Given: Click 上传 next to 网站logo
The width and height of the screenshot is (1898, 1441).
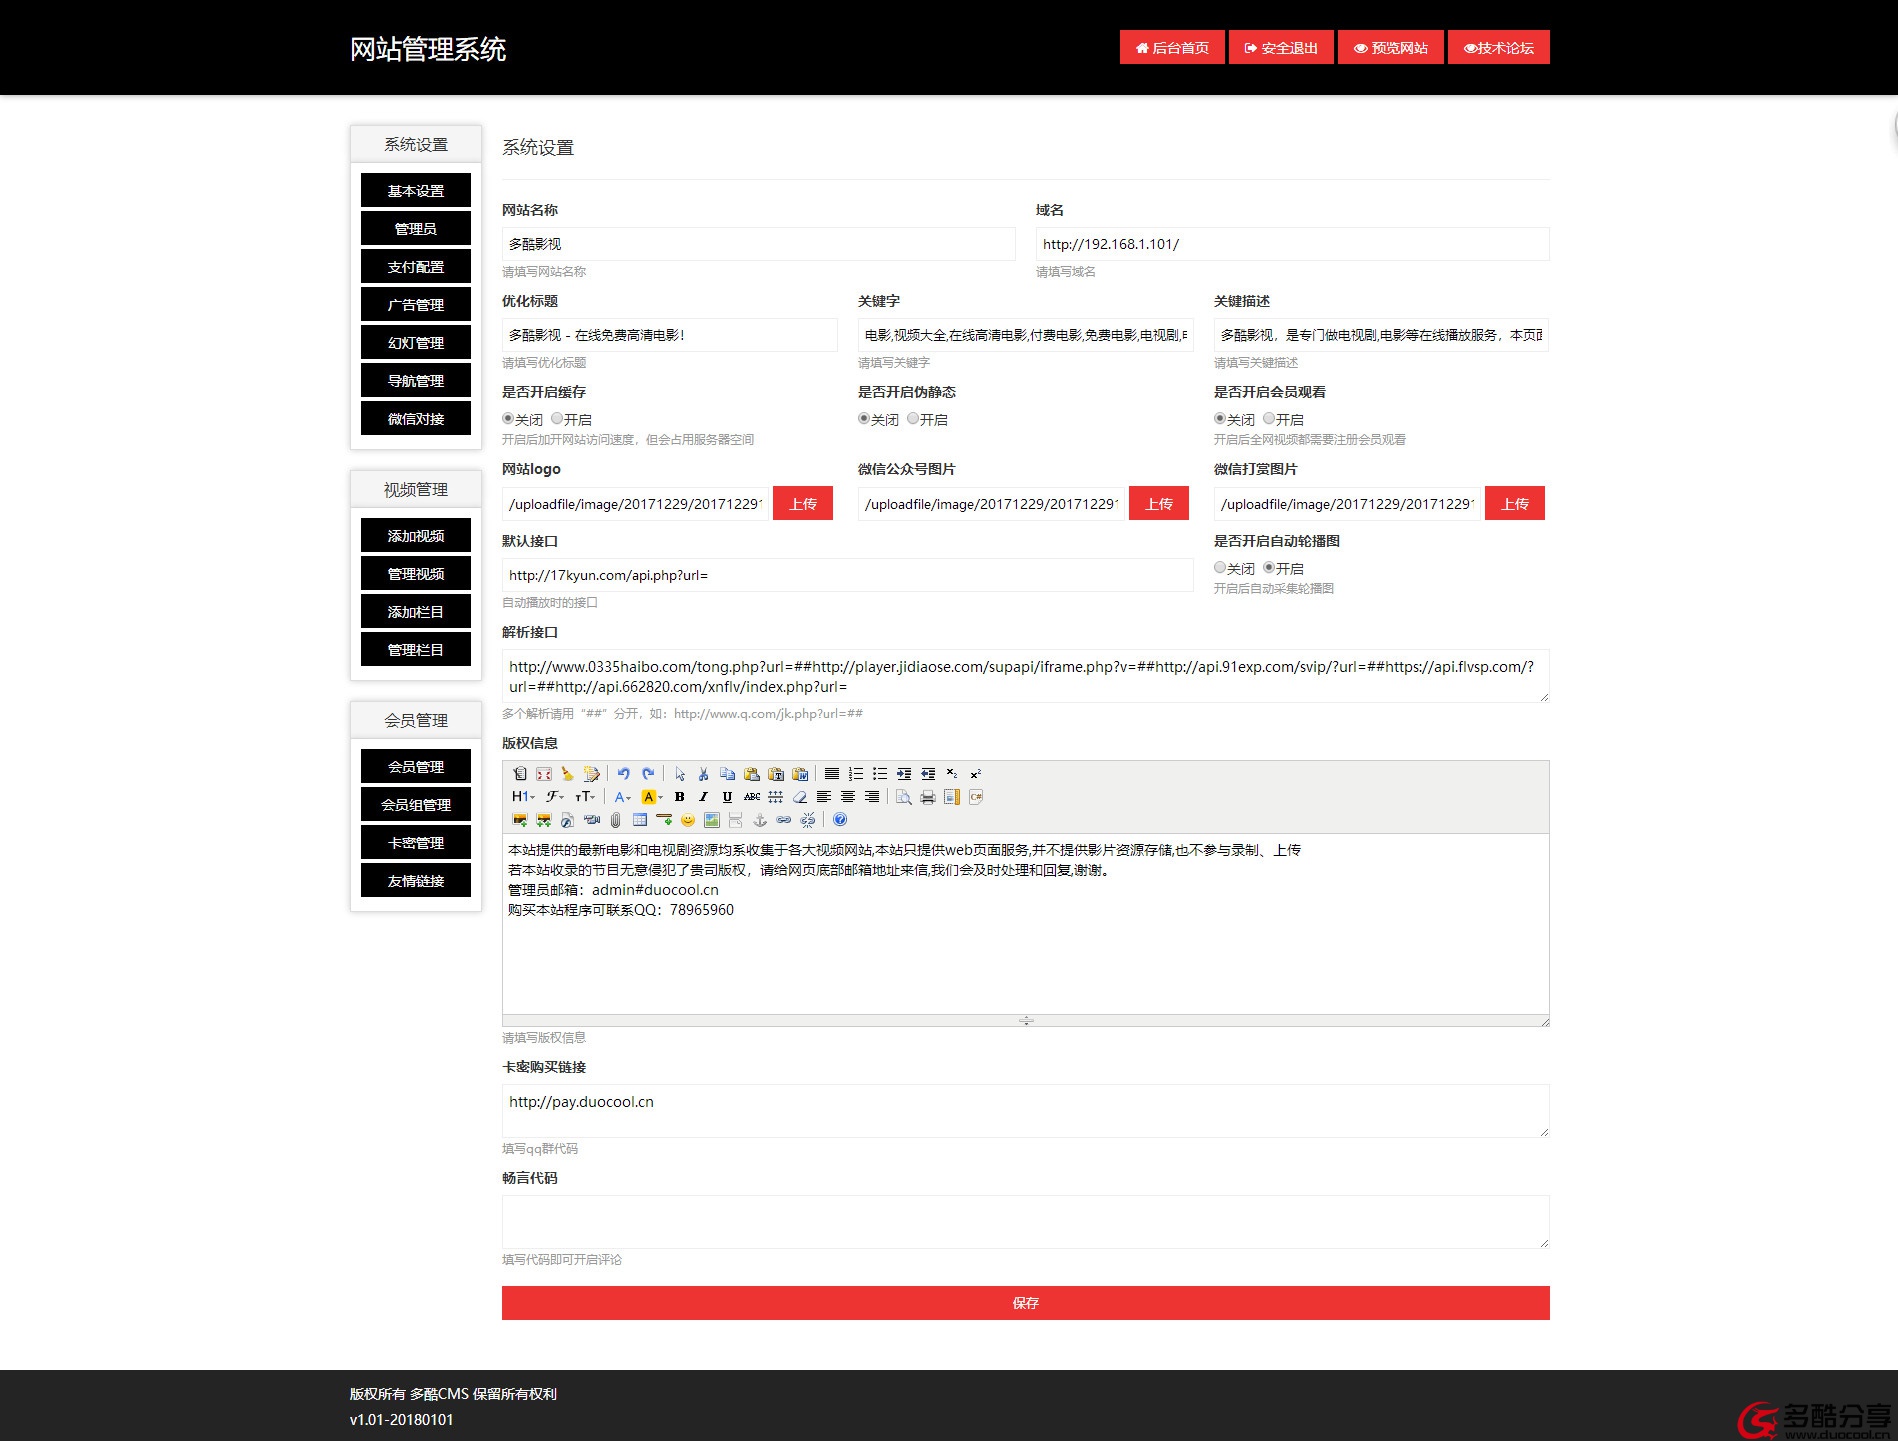Looking at the screenshot, I should point(803,504).
